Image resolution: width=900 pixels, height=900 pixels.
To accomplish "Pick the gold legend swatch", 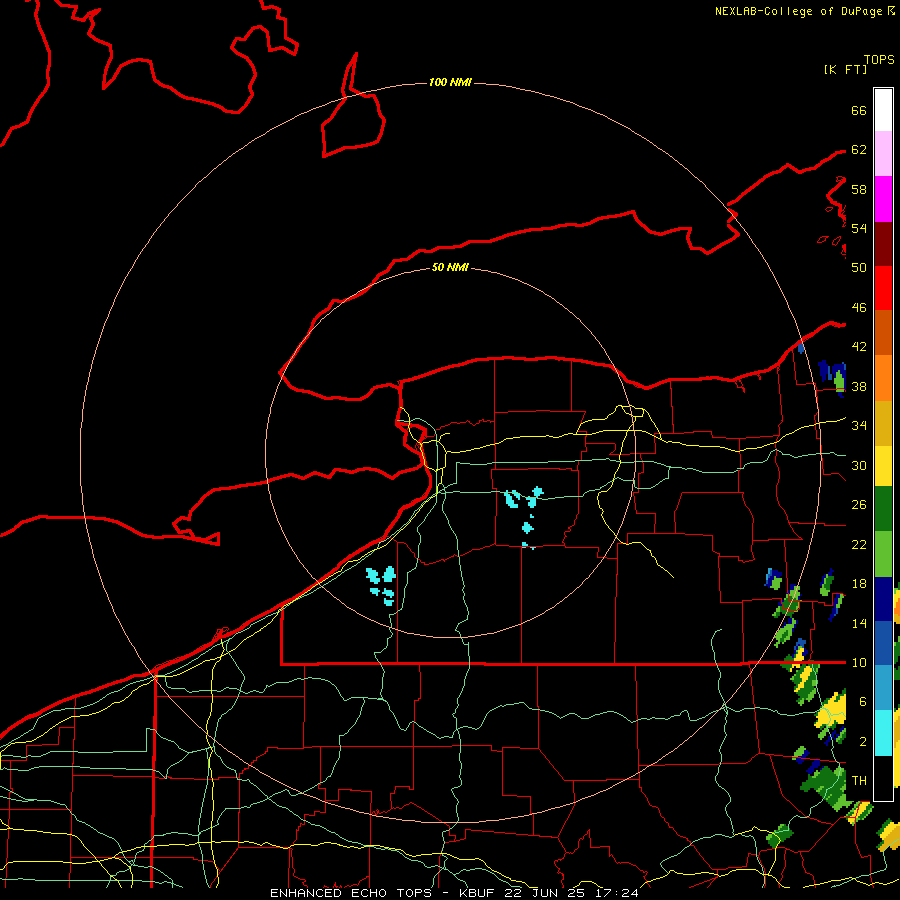I will (883, 423).
